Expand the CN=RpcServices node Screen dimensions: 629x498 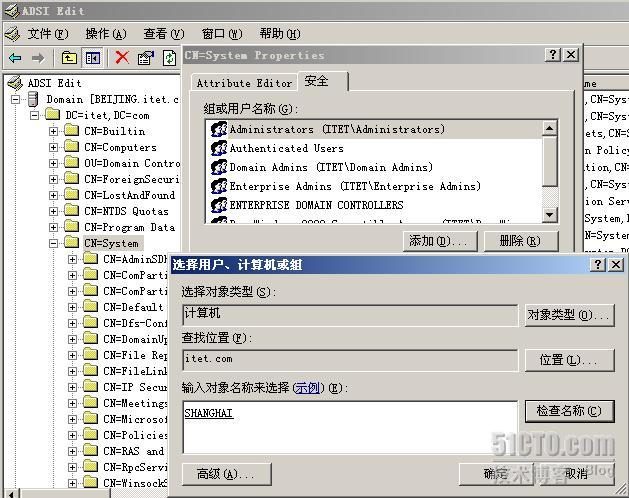pos(72,468)
